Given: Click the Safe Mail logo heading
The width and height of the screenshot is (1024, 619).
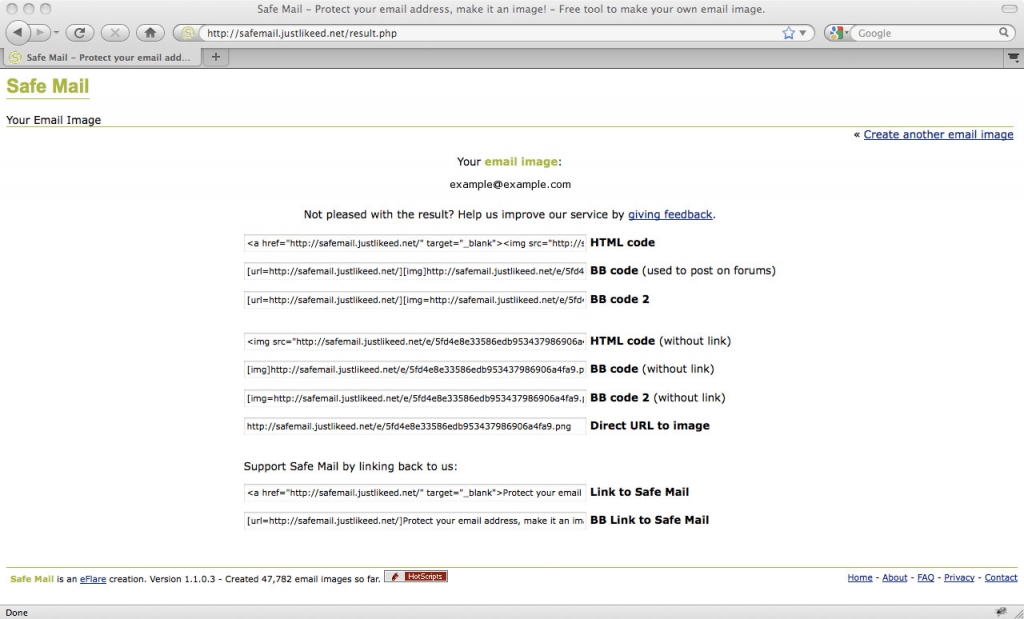Looking at the screenshot, I should point(48,86).
